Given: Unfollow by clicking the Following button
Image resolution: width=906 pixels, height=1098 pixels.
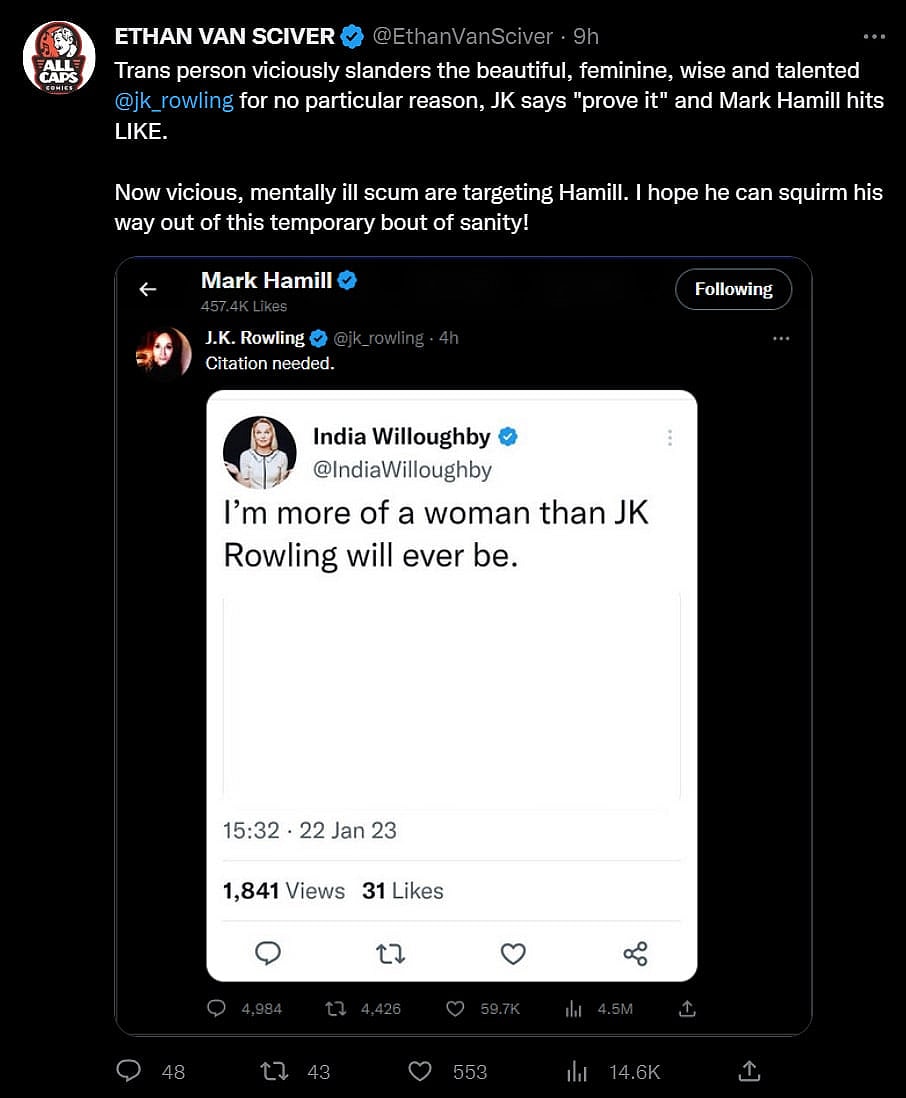Looking at the screenshot, I should coord(733,289).
